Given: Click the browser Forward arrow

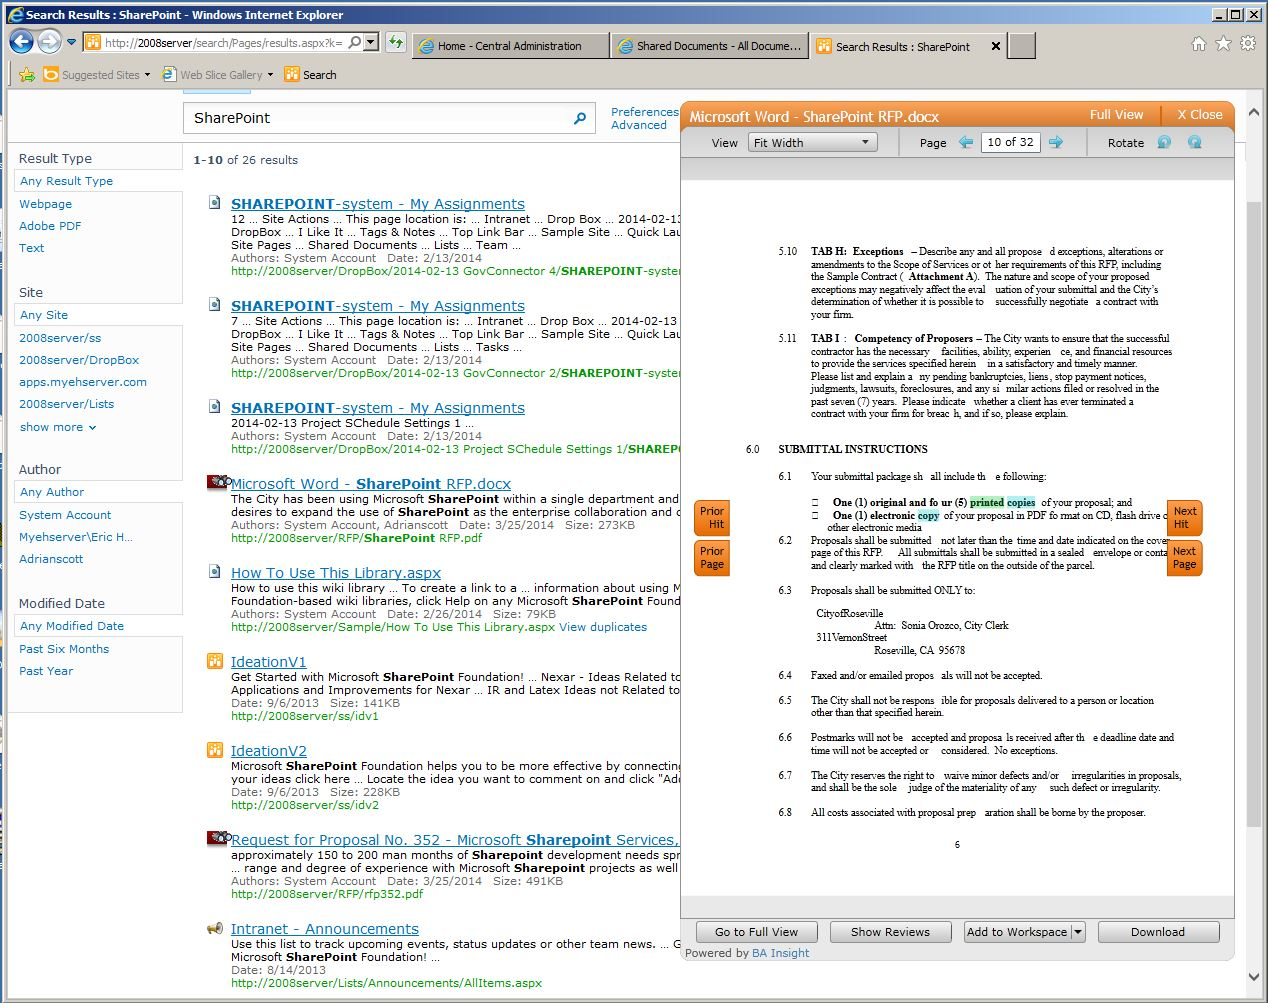Looking at the screenshot, I should coord(49,42).
